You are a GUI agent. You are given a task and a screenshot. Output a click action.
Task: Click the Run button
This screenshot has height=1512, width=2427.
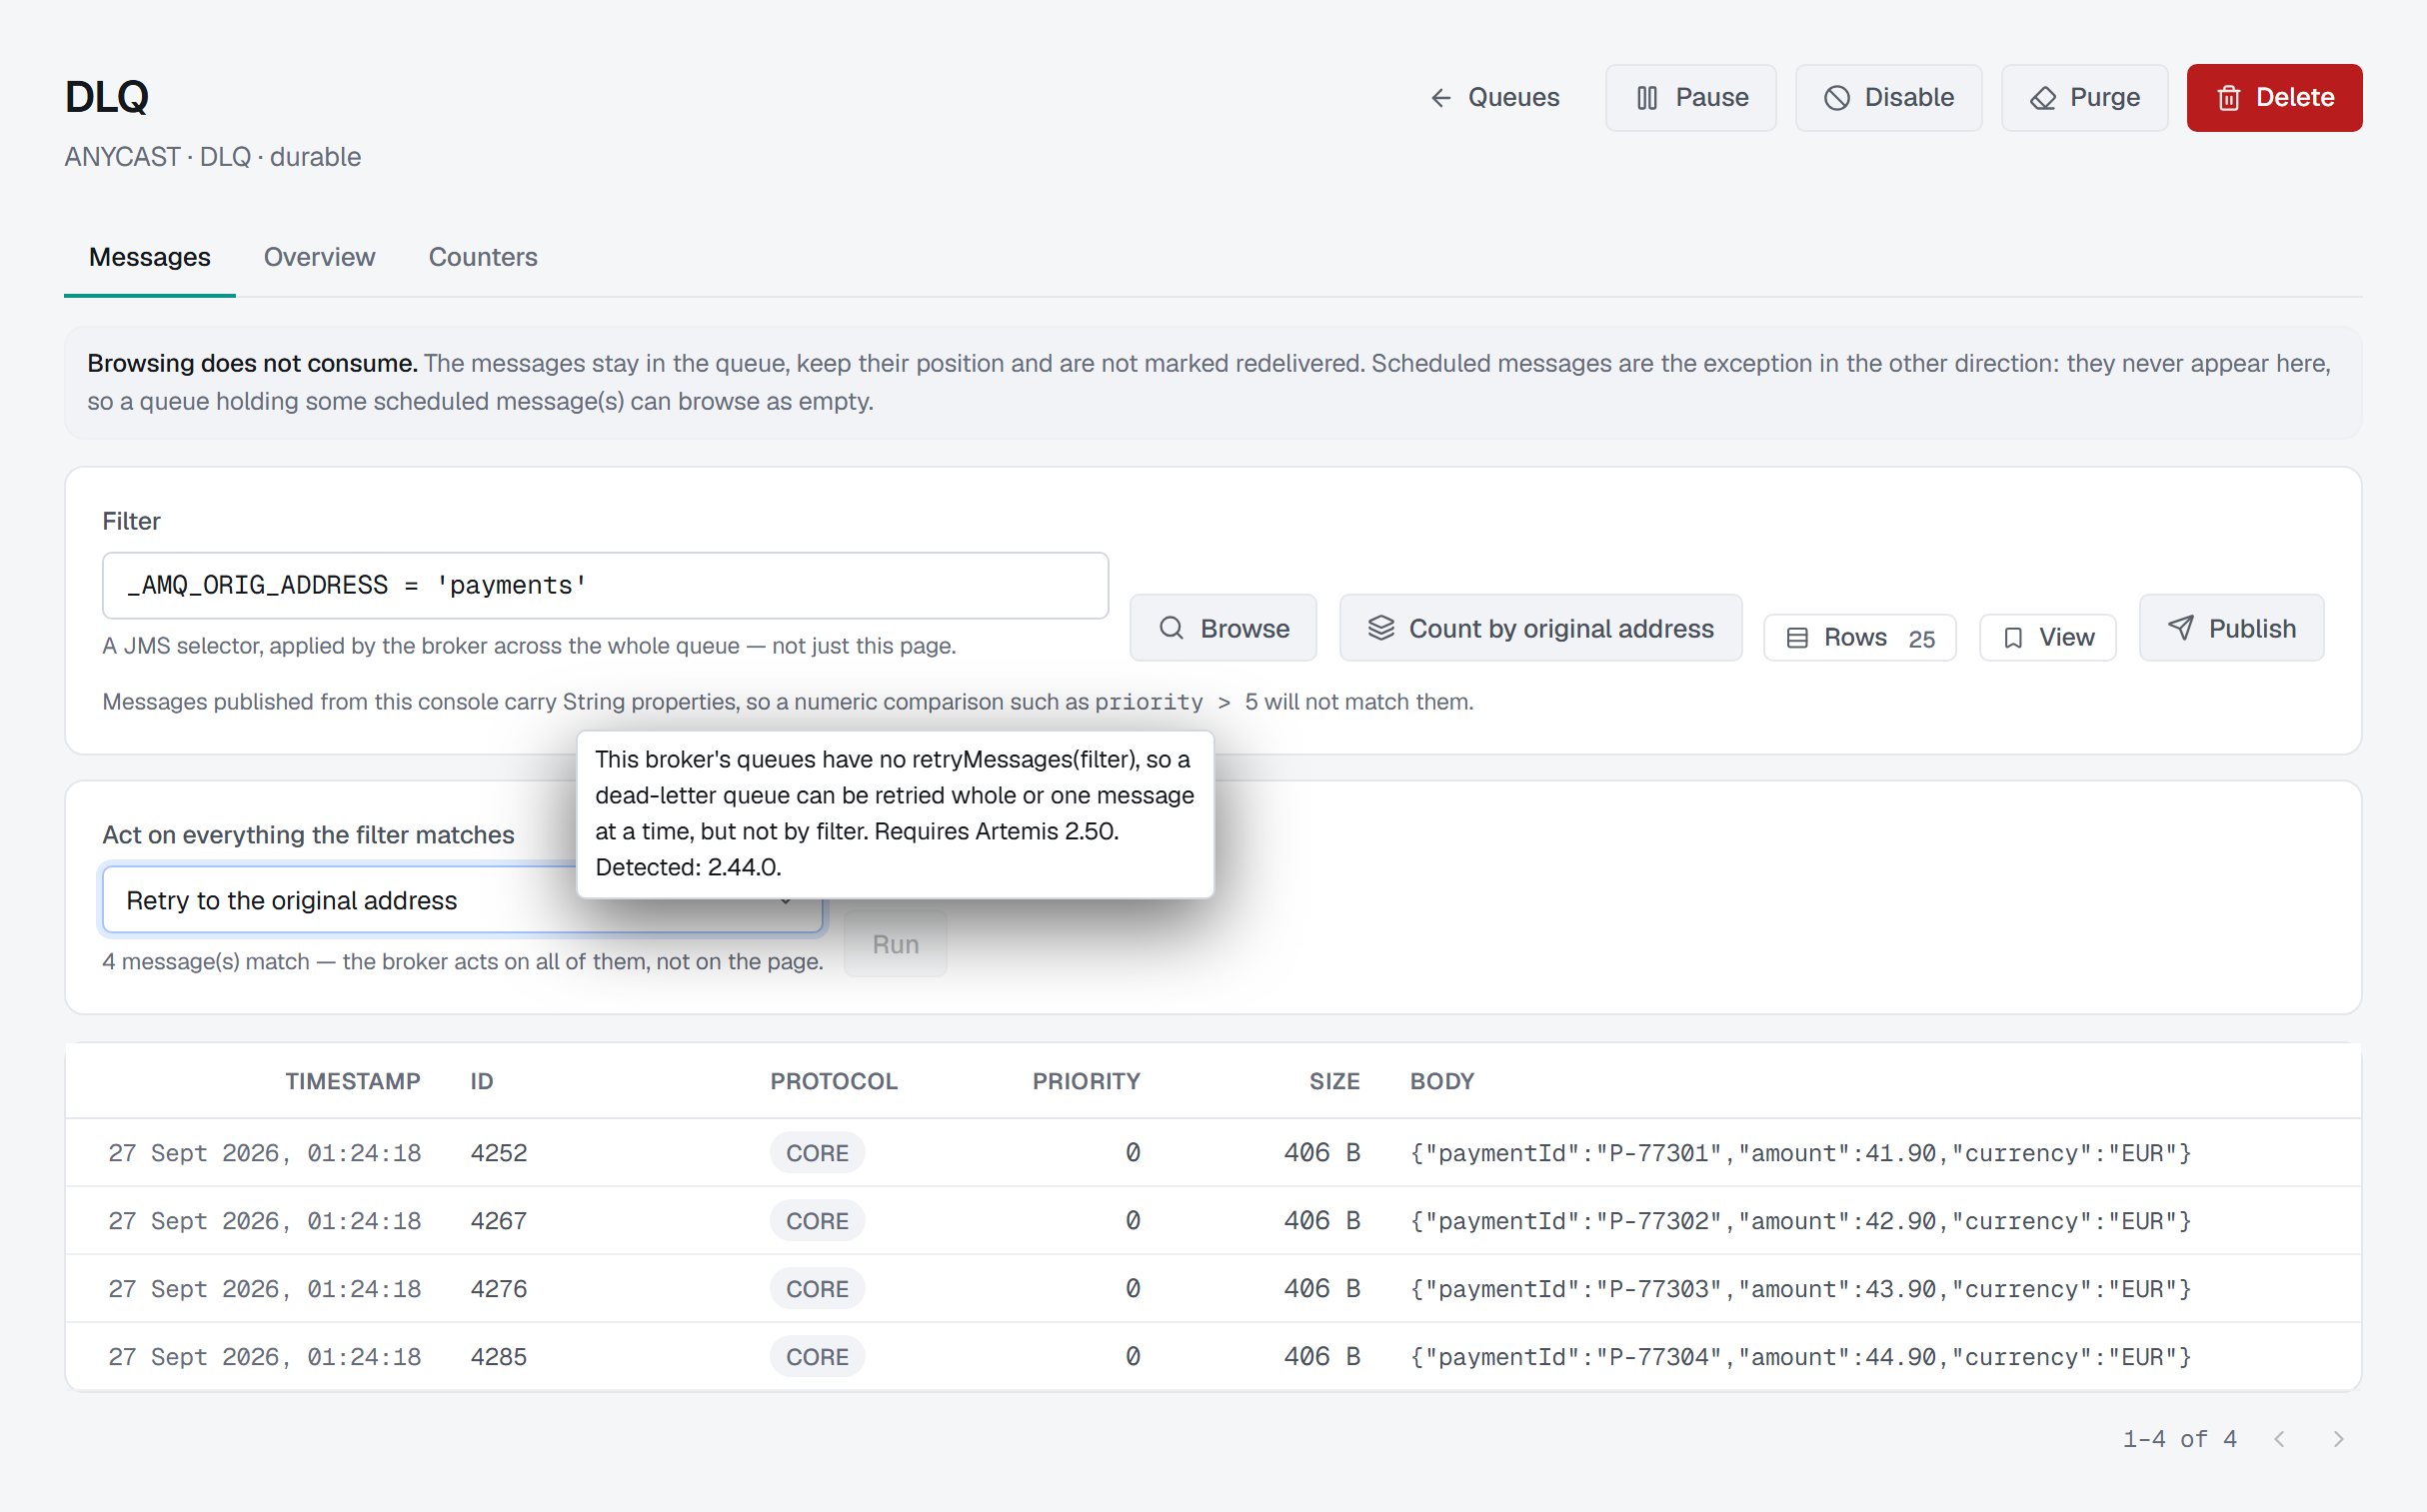(x=895, y=944)
